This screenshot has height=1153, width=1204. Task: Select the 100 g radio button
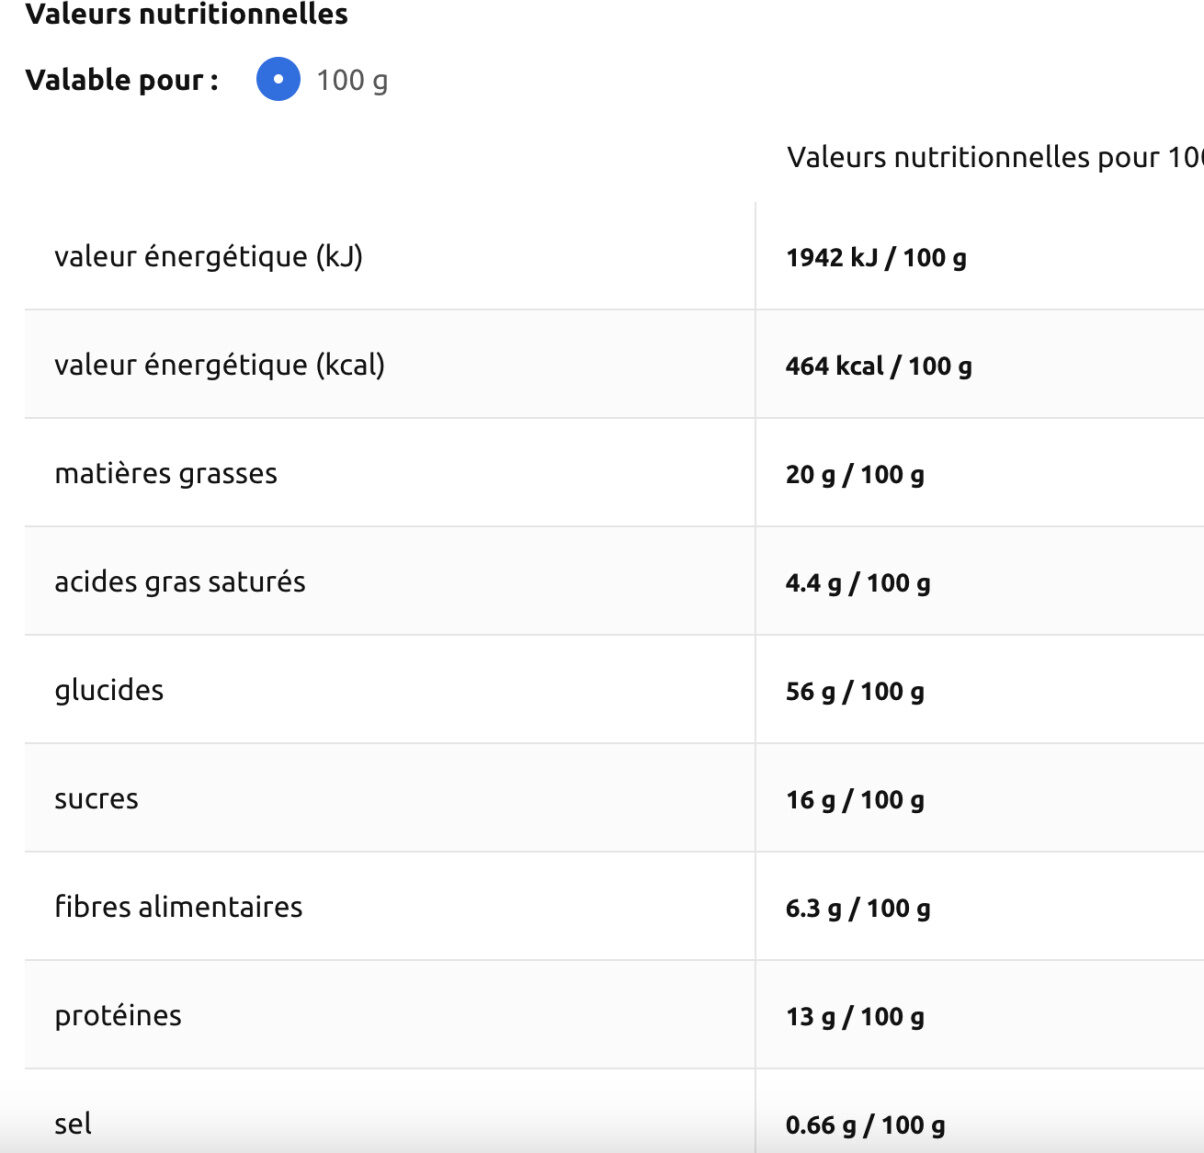pyautogui.click(x=278, y=79)
